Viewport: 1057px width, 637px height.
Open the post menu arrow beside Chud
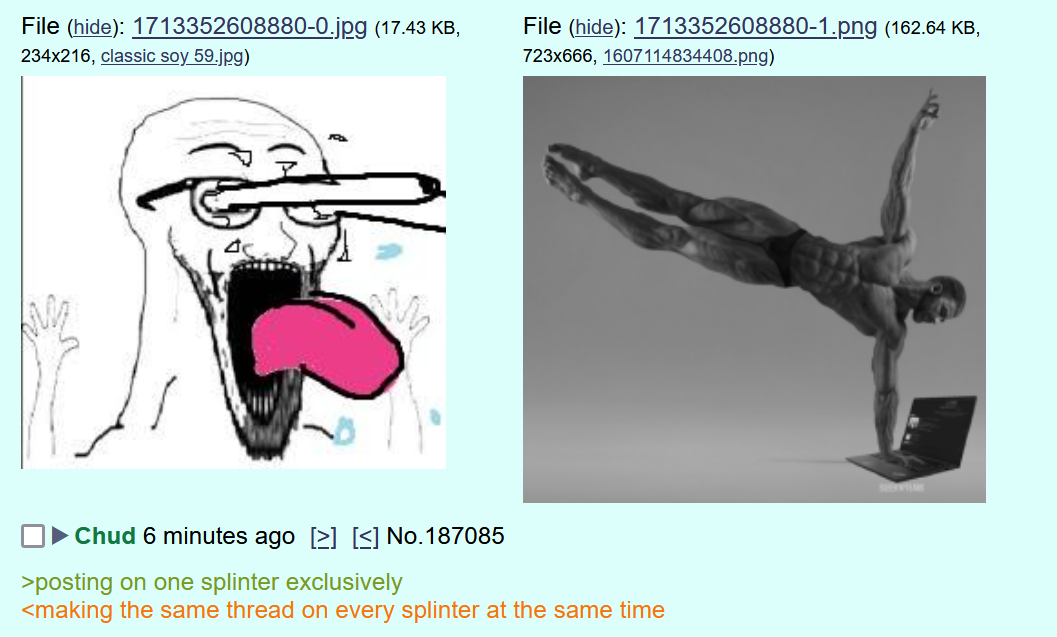click(60, 536)
